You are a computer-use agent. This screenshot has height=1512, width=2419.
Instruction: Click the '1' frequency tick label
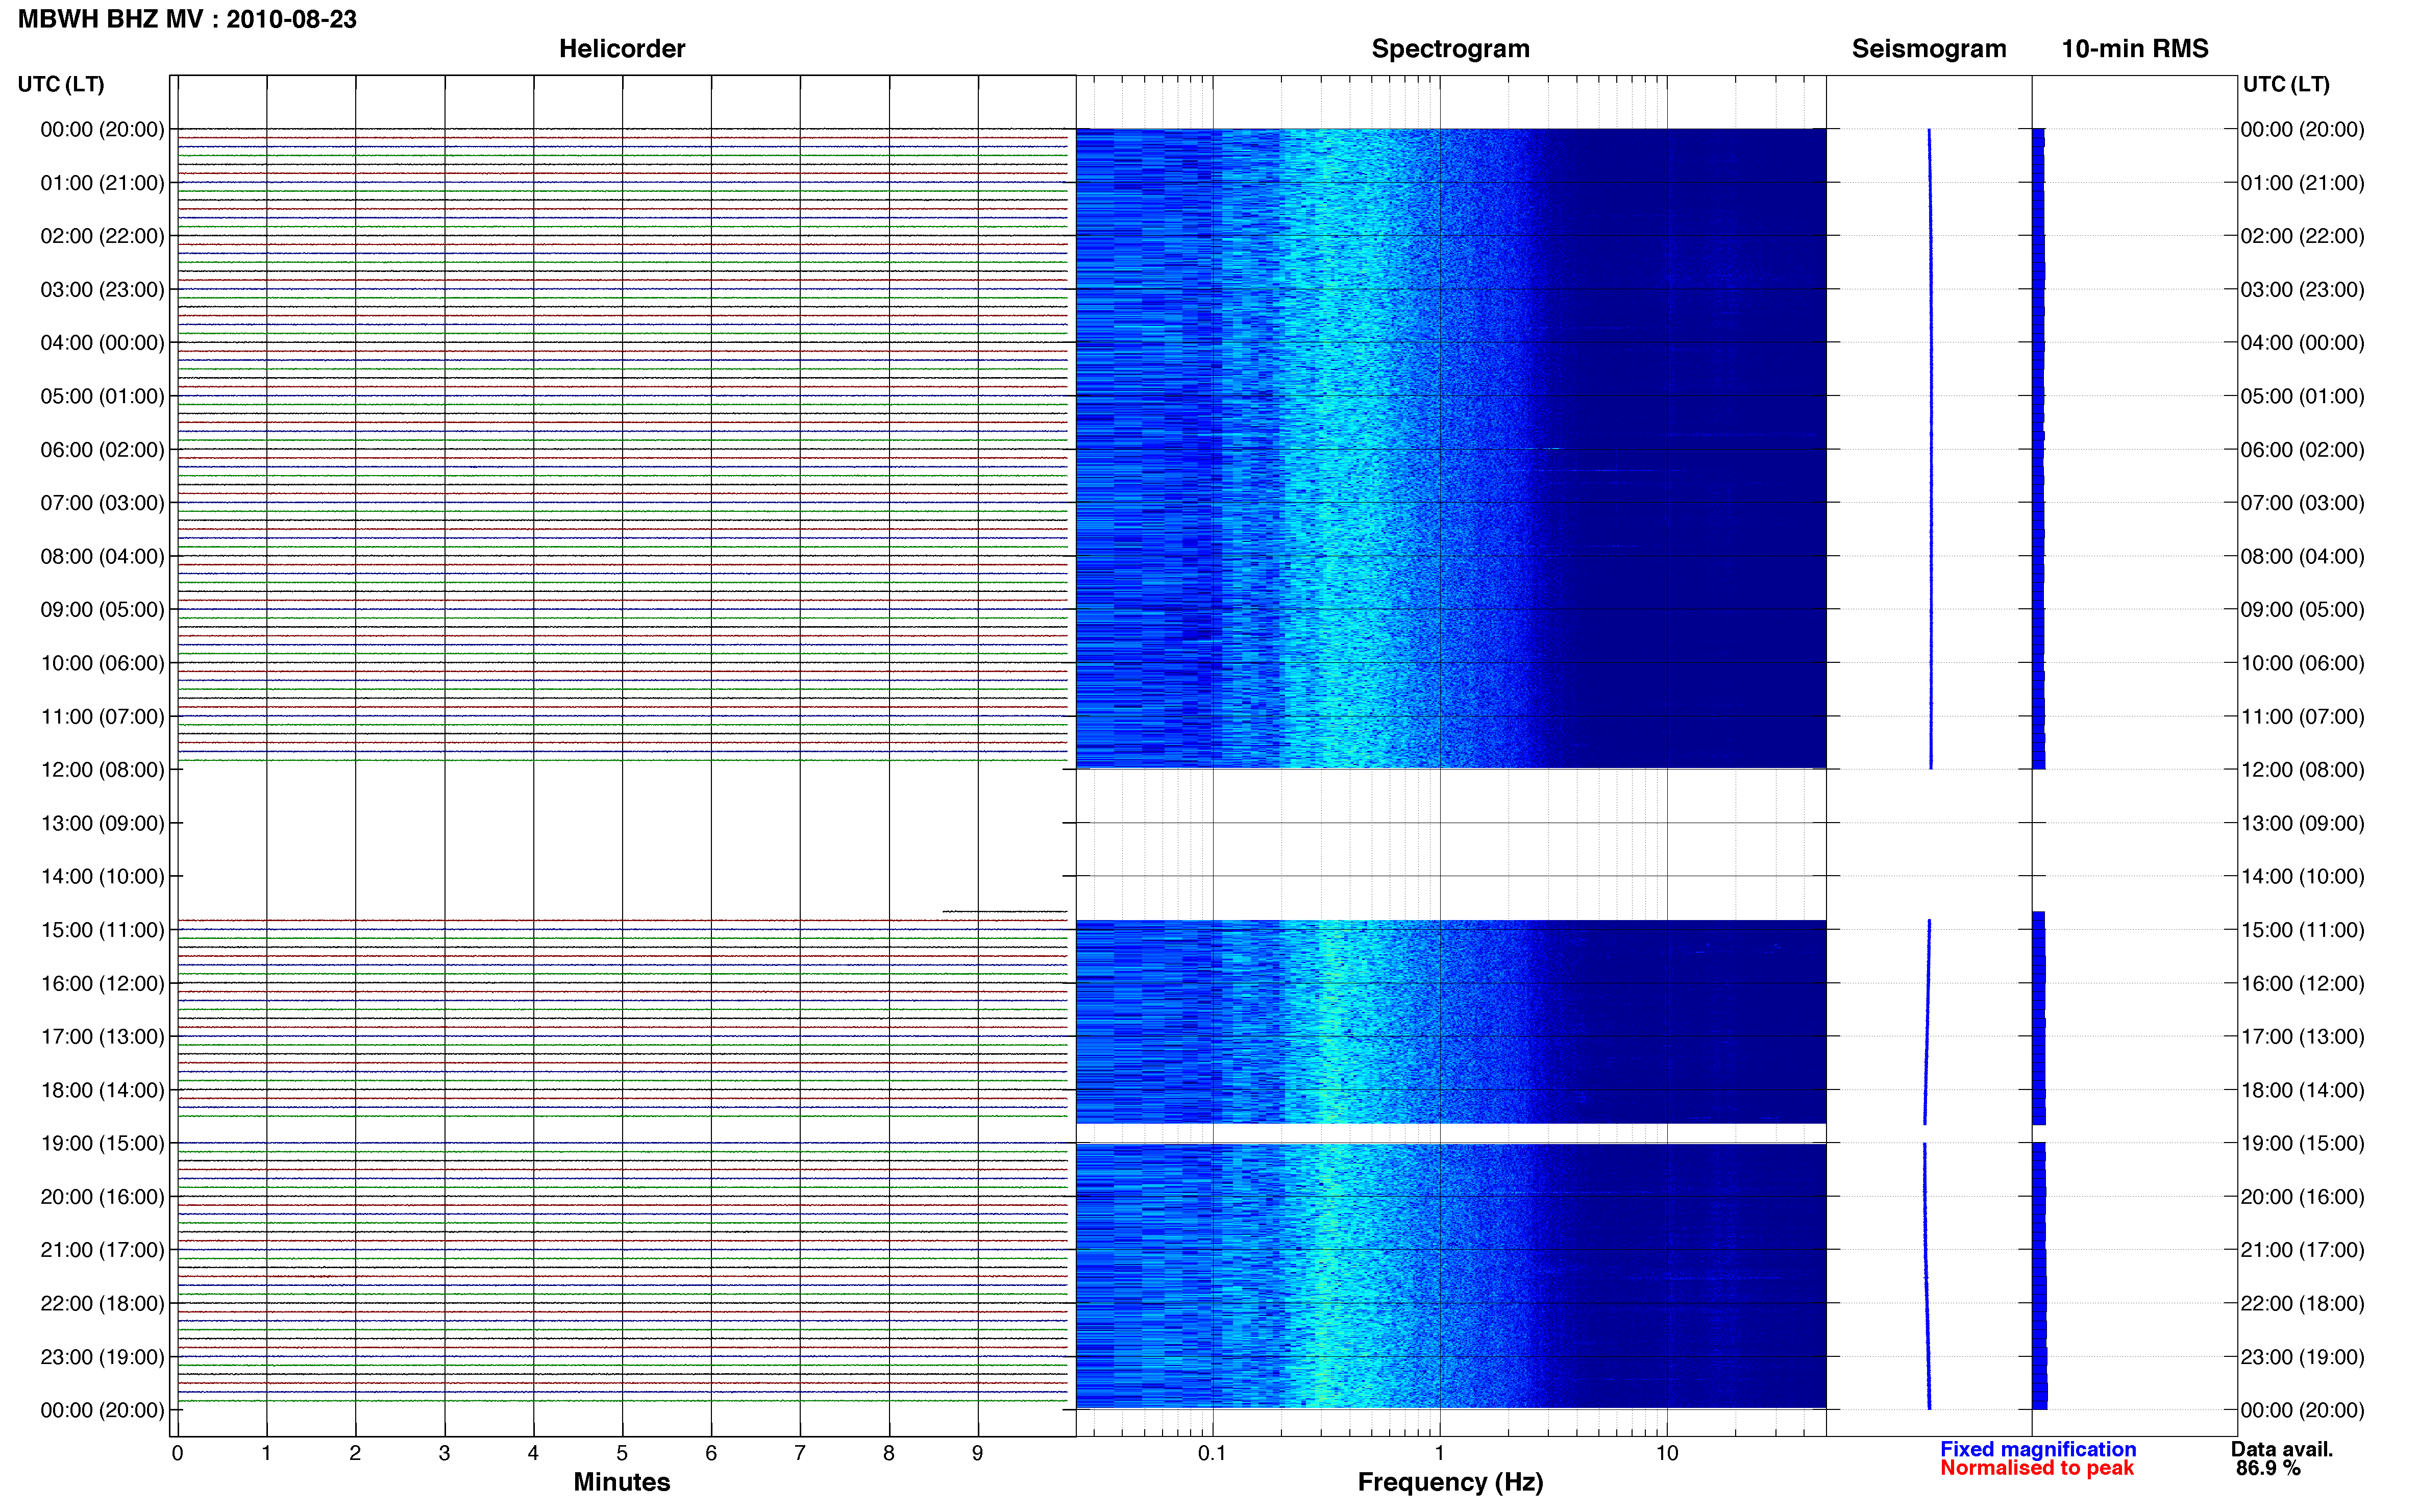[1439, 1453]
